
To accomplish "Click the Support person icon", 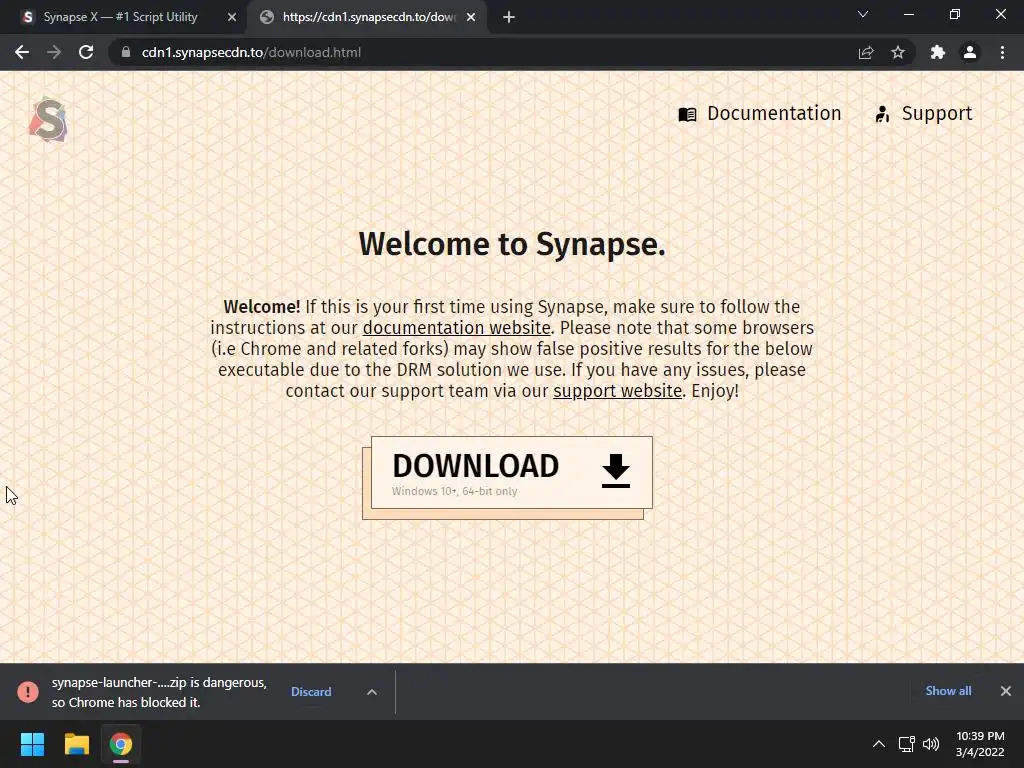I will 882,114.
